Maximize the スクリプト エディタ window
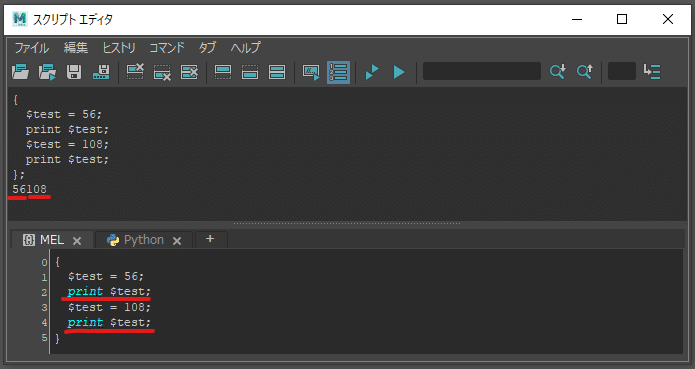Screen dimensions: 695x369 point(622,19)
